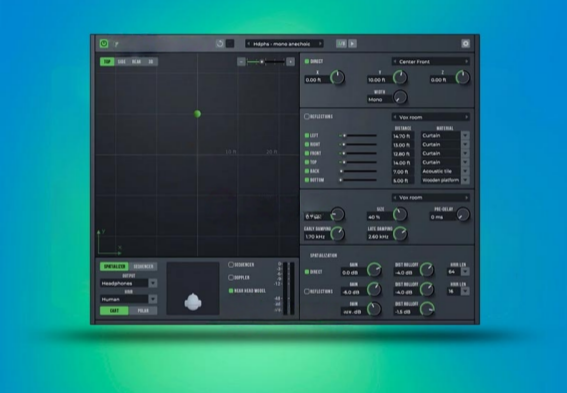Click the Early Damping knob
Image resolution: width=567 pixels, height=393 pixels.
pos(337,234)
